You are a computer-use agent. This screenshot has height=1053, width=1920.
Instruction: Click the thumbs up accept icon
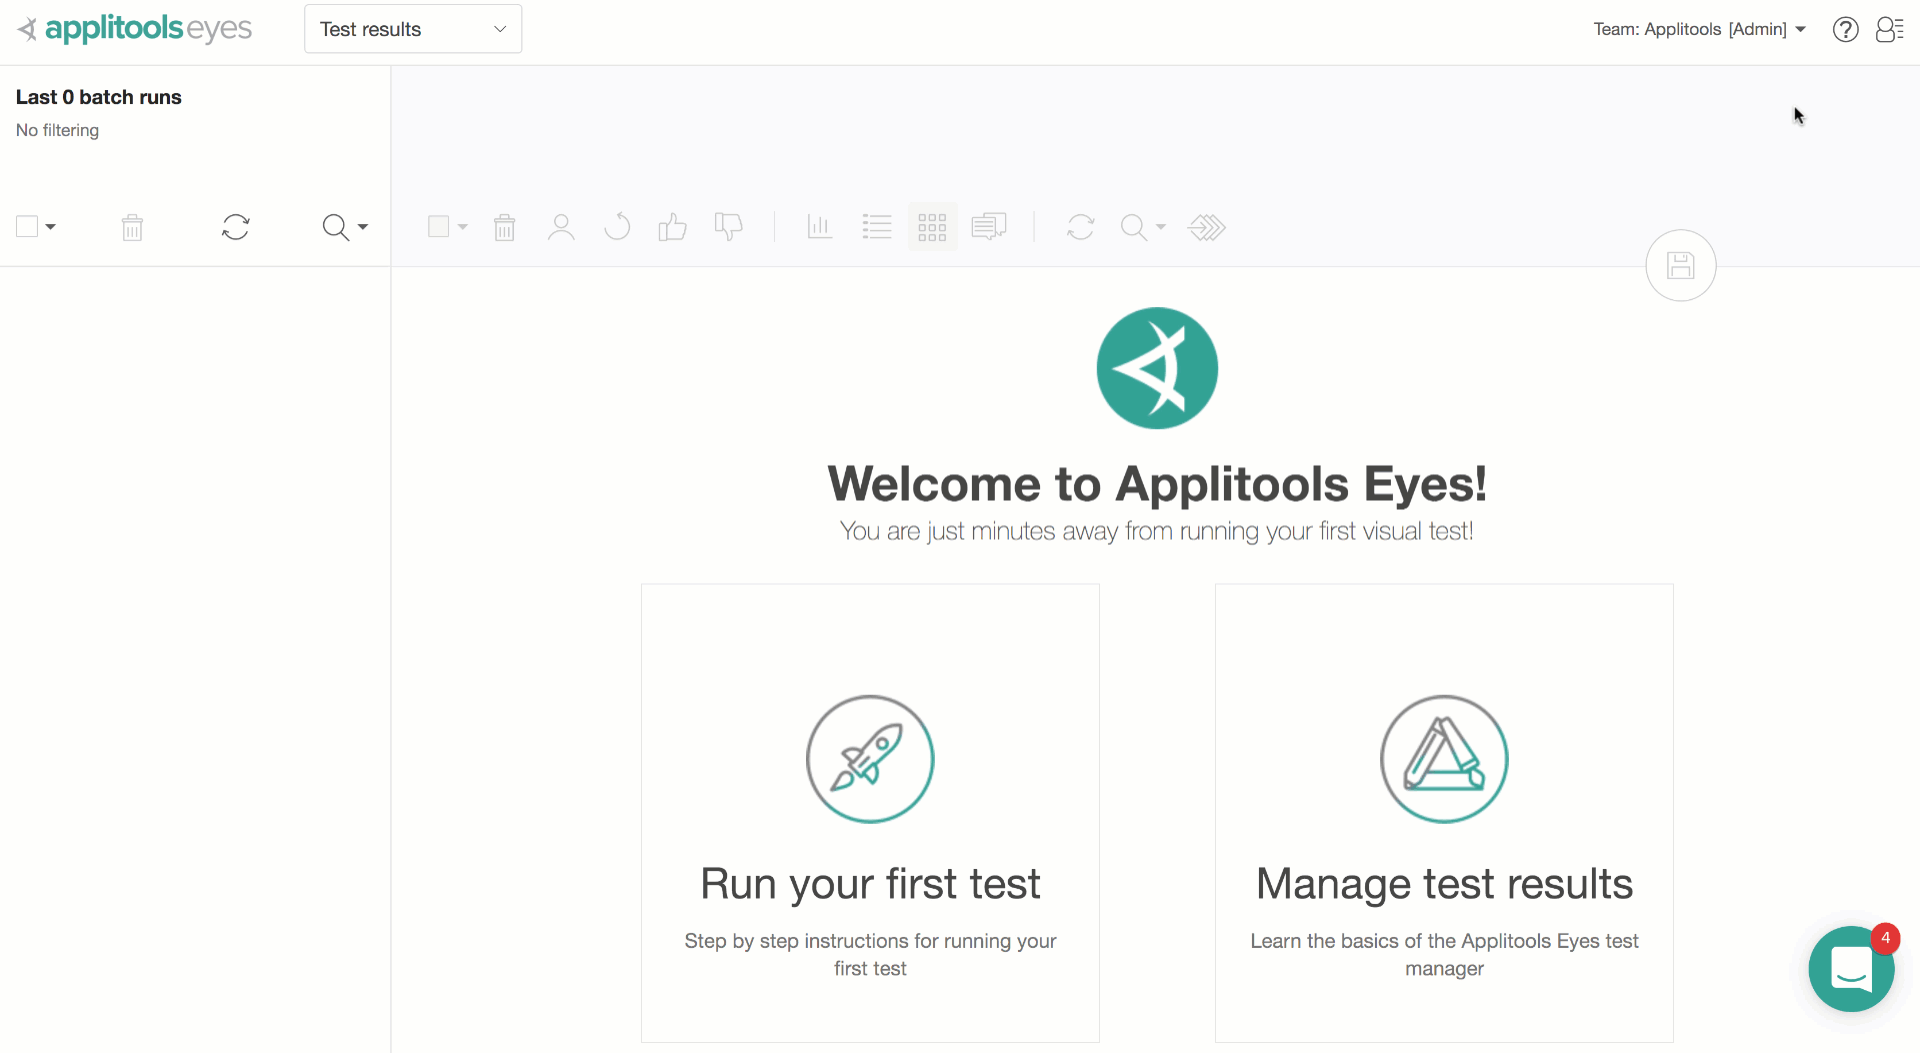(x=672, y=228)
